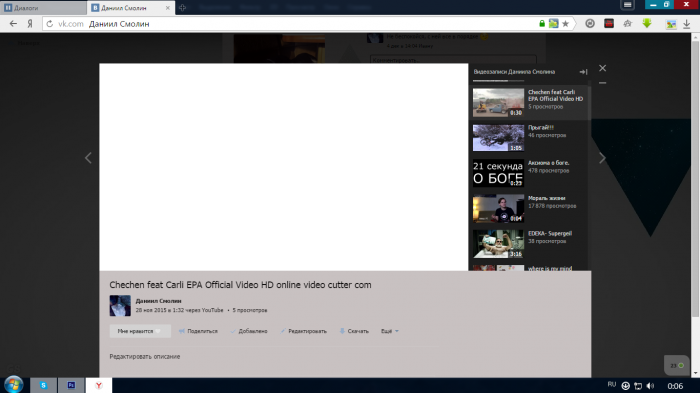
Task: Share the video via Поделиться
Action: point(198,331)
